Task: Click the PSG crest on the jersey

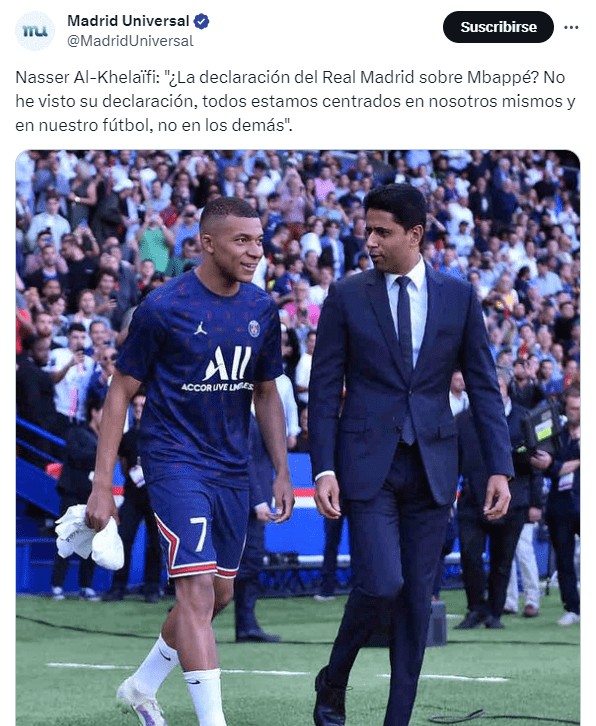Action: 254,329
